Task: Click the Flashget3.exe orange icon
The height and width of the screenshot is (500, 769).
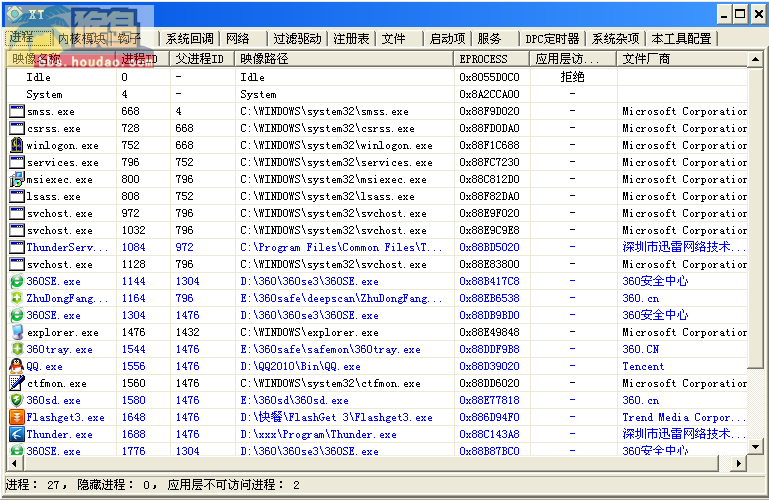Action: click(x=17, y=417)
